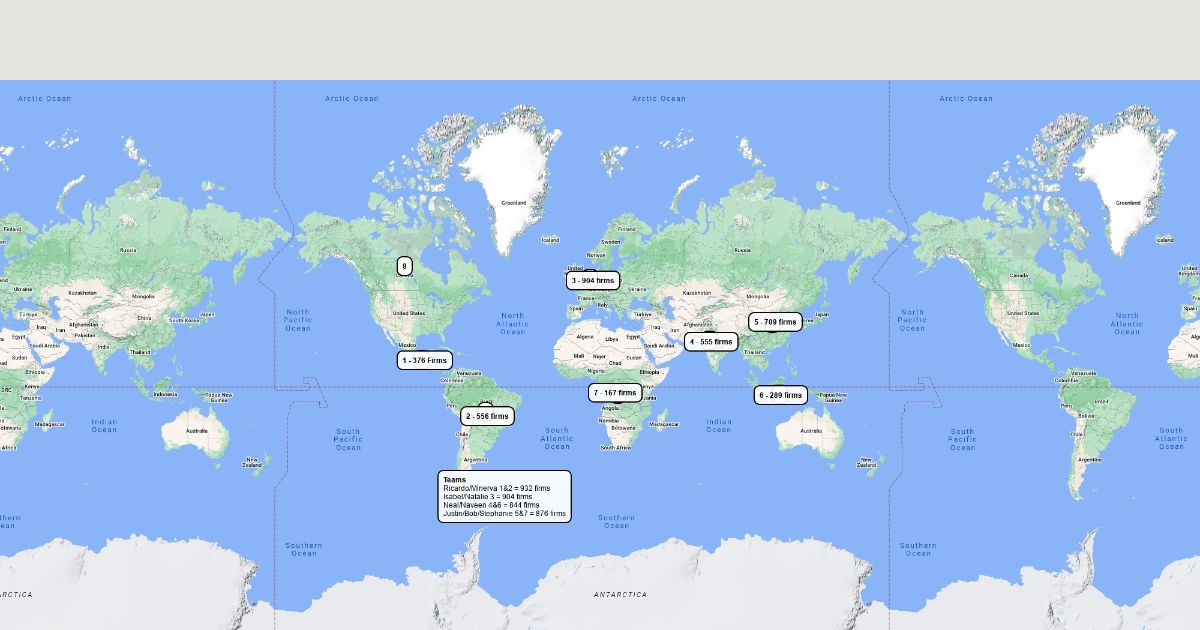The image size is (1200, 630).
Task: Select 'Neal/Naveen 4&6 = 844 firms' line
Action: tap(491, 505)
